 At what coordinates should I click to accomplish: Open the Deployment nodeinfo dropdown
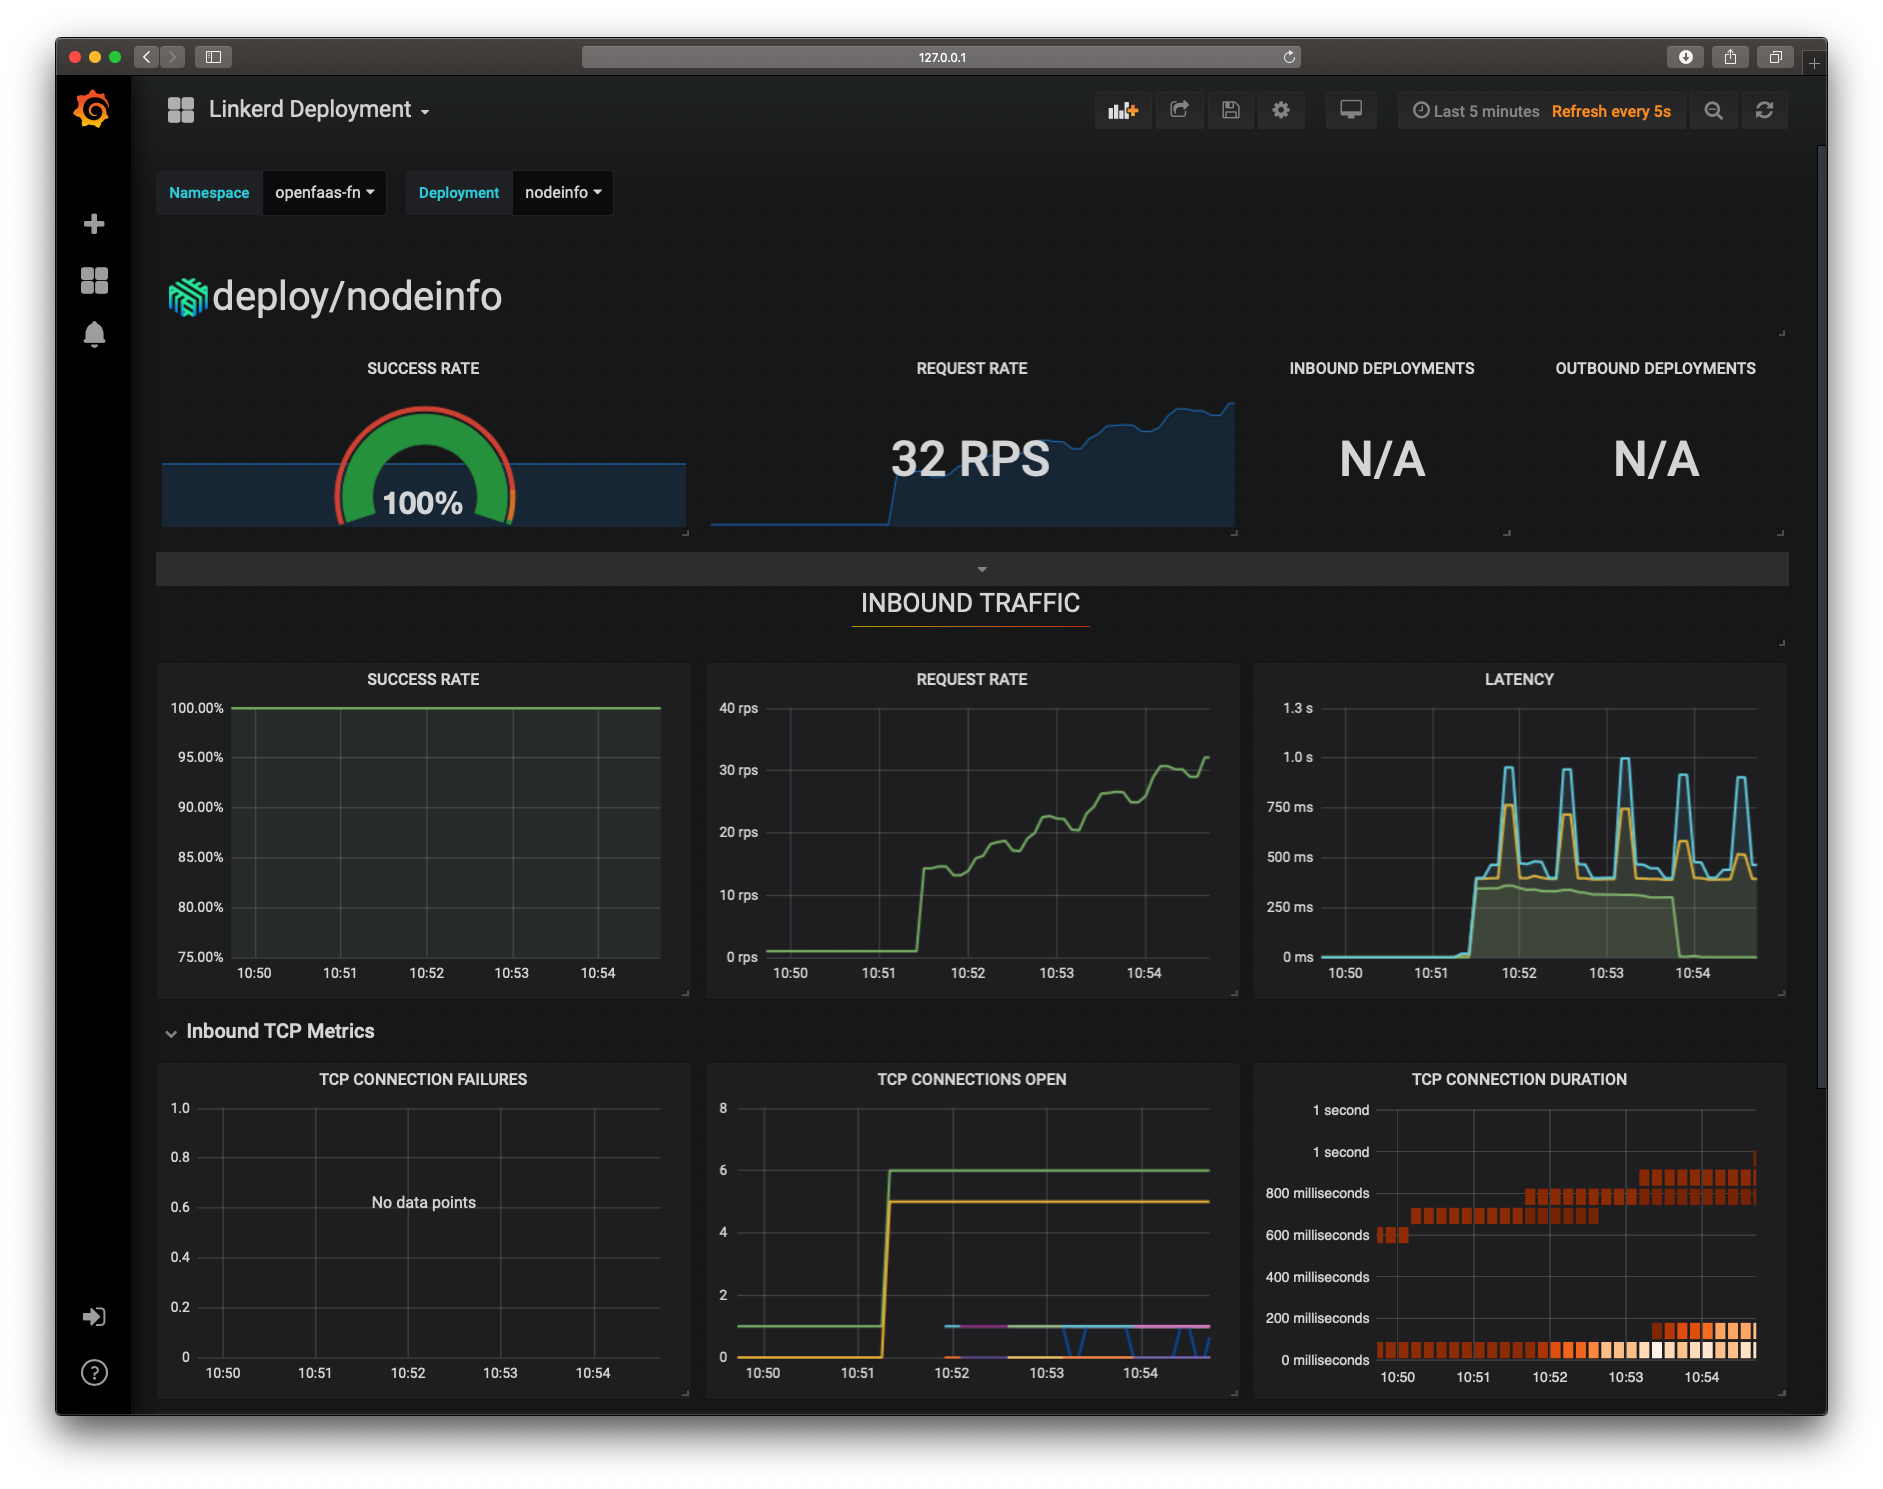(x=563, y=193)
